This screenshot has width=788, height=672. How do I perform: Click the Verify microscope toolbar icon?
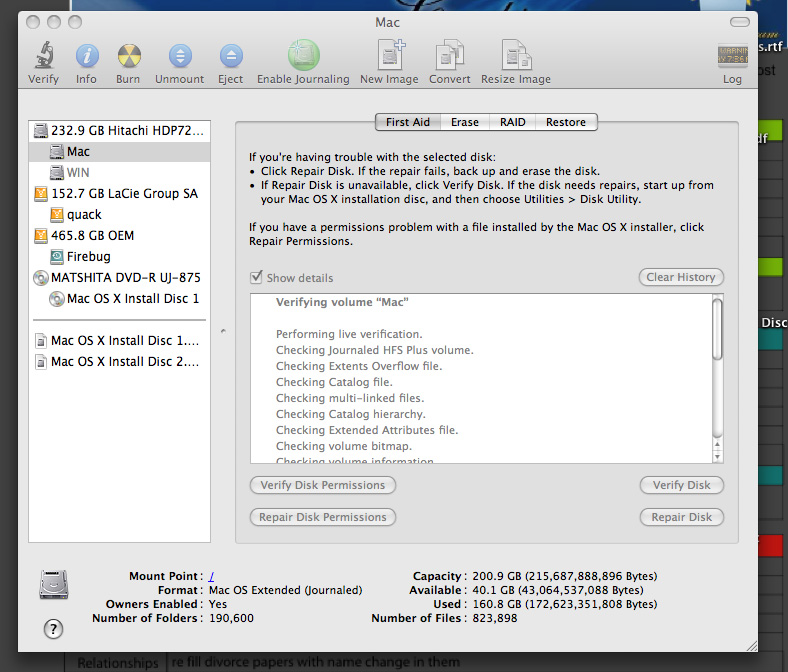[x=44, y=55]
